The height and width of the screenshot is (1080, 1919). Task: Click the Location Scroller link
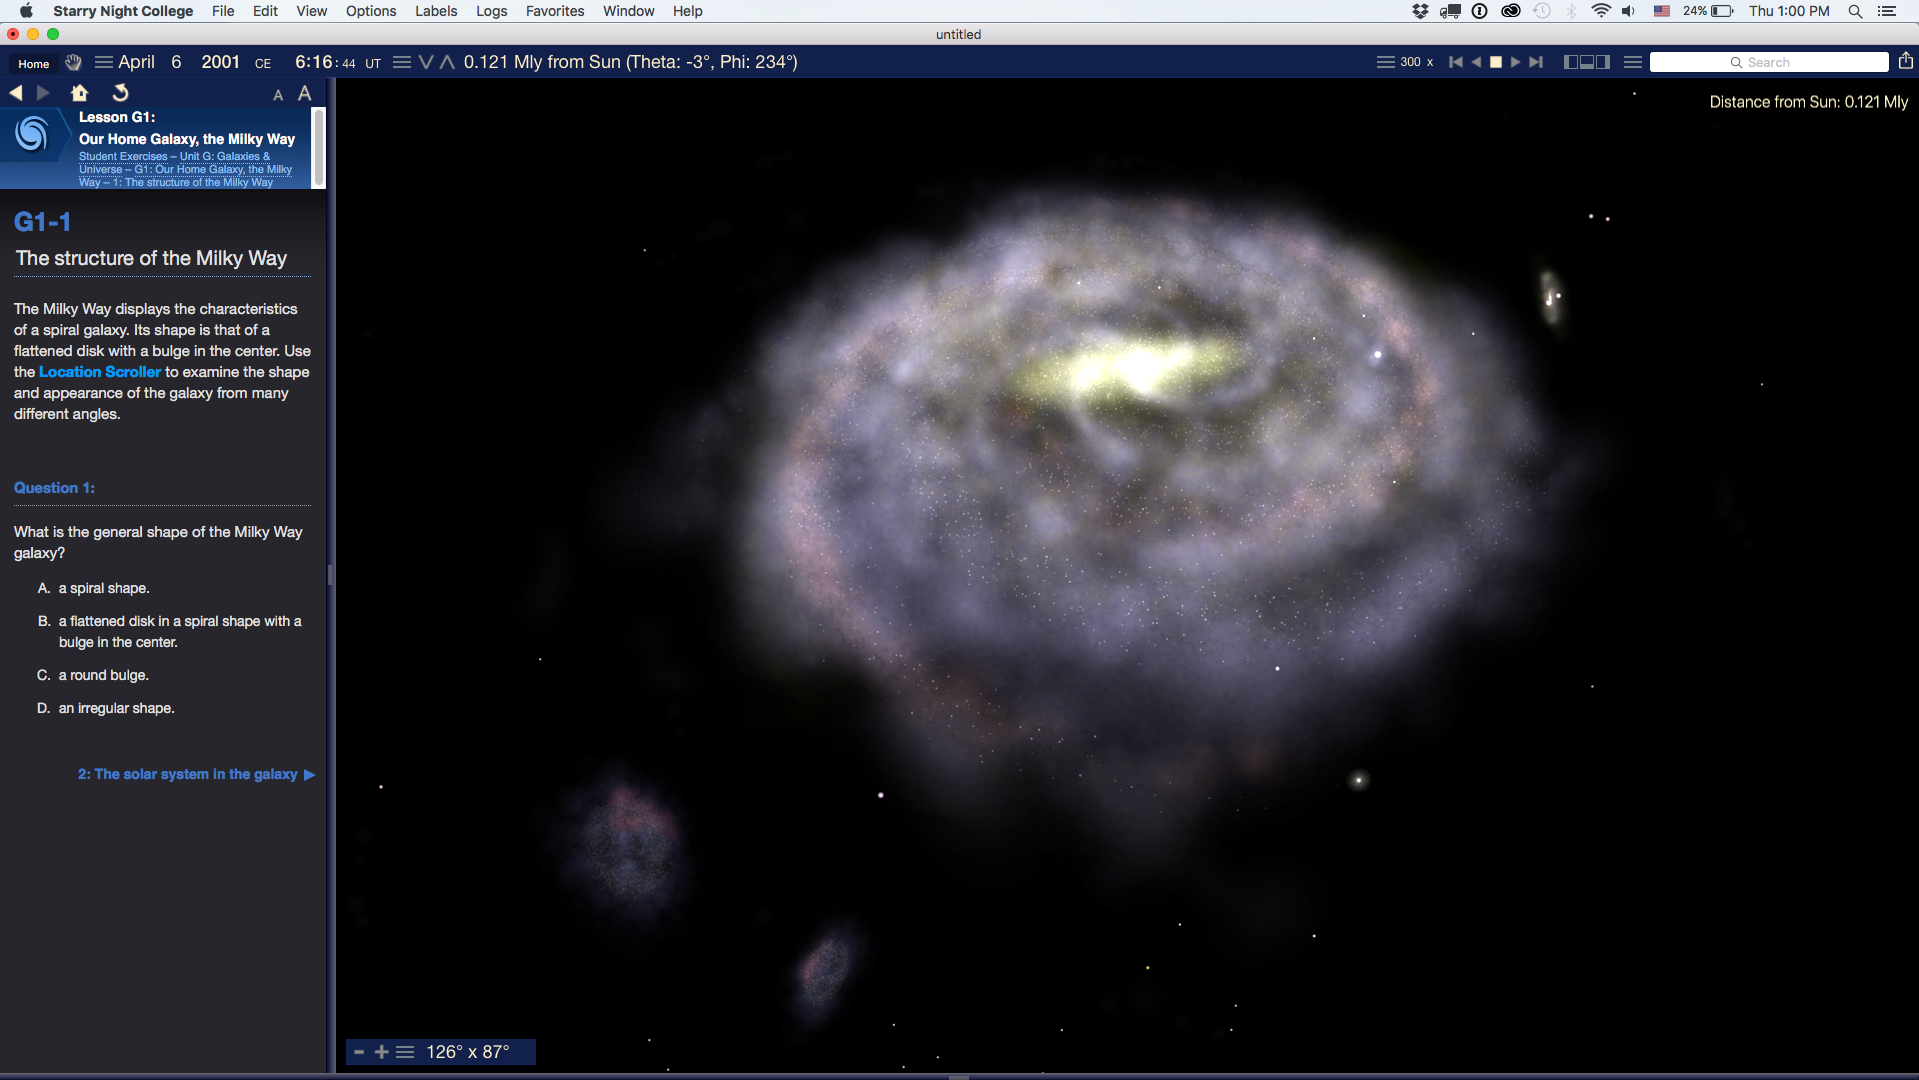click(x=100, y=372)
